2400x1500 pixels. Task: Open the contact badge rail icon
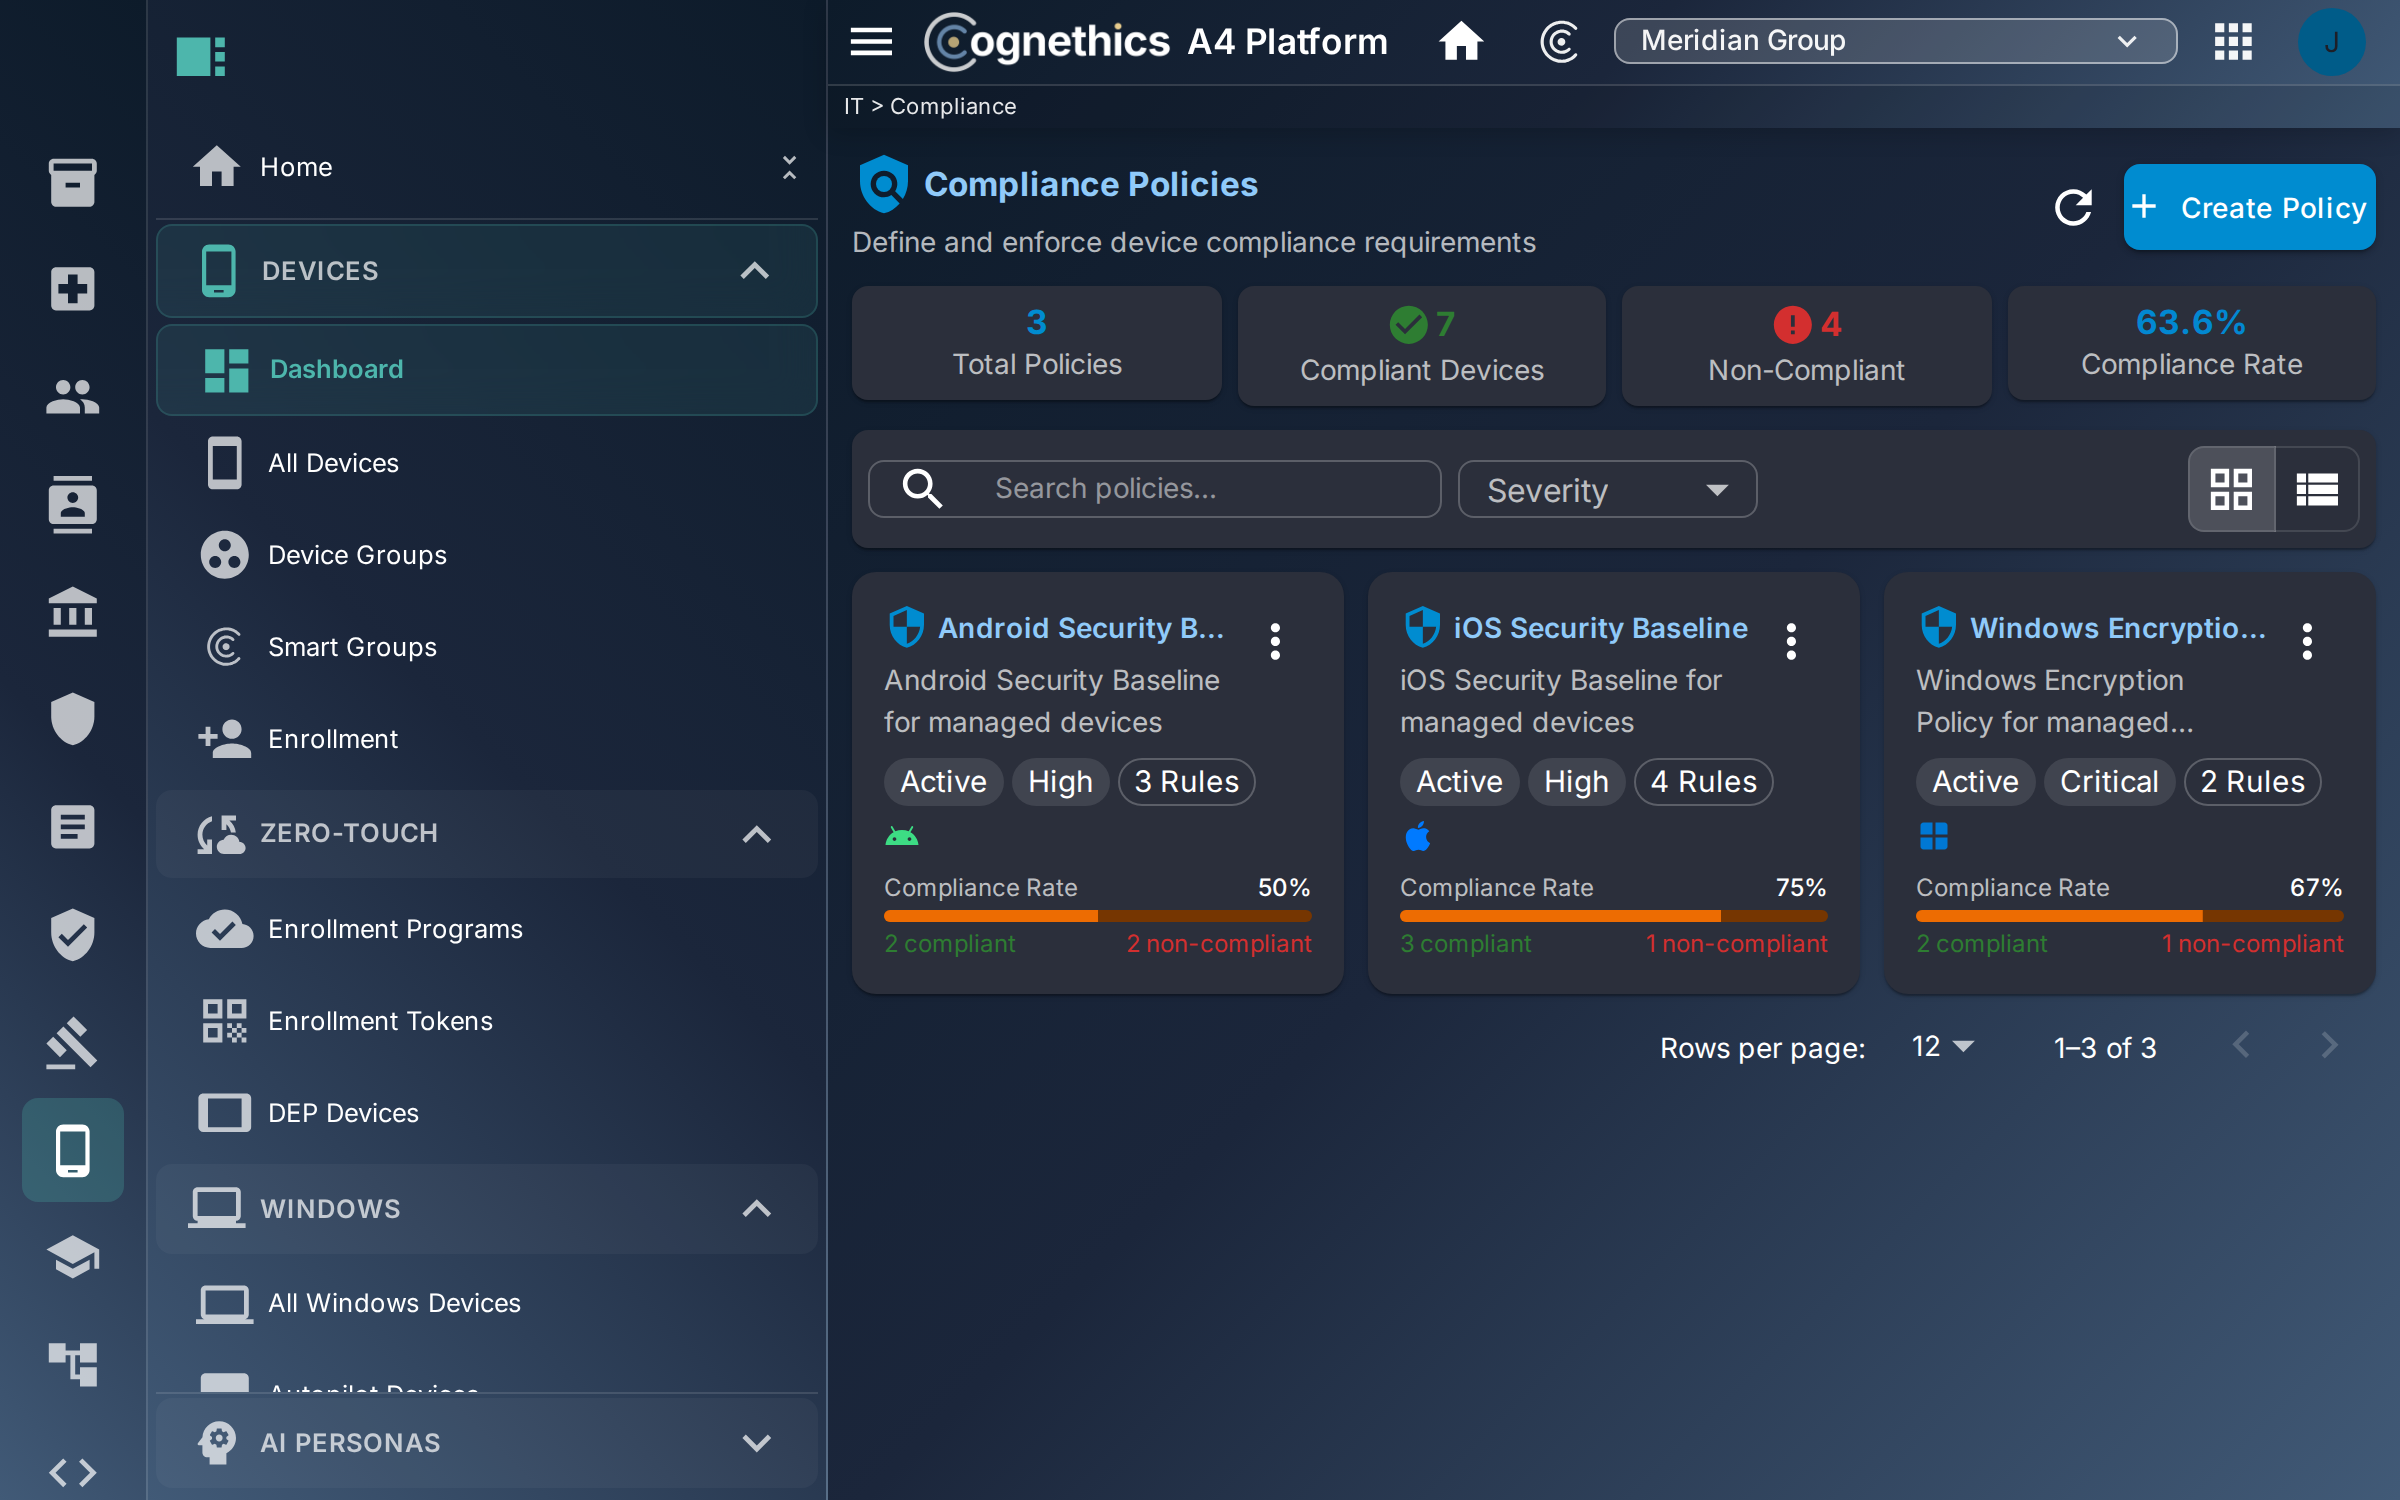(x=73, y=504)
